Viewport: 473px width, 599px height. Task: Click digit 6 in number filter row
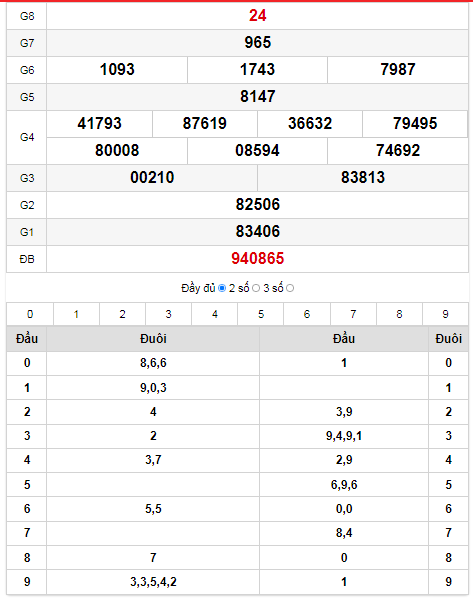[x=307, y=314]
